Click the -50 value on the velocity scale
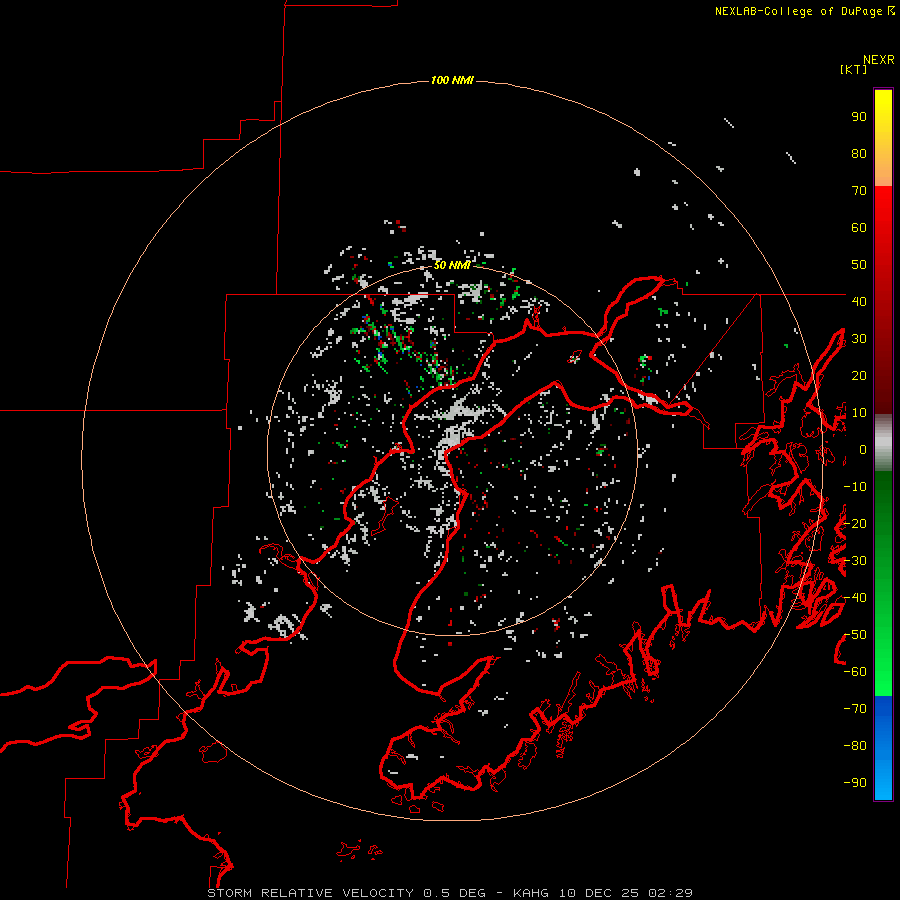900x900 pixels. (855, 635)
